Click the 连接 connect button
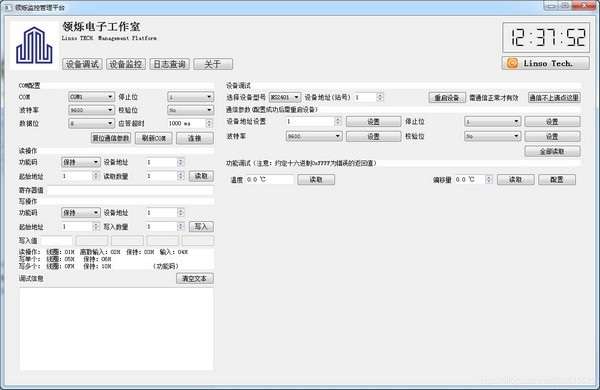The image size is (600, 390). (195, 138)
